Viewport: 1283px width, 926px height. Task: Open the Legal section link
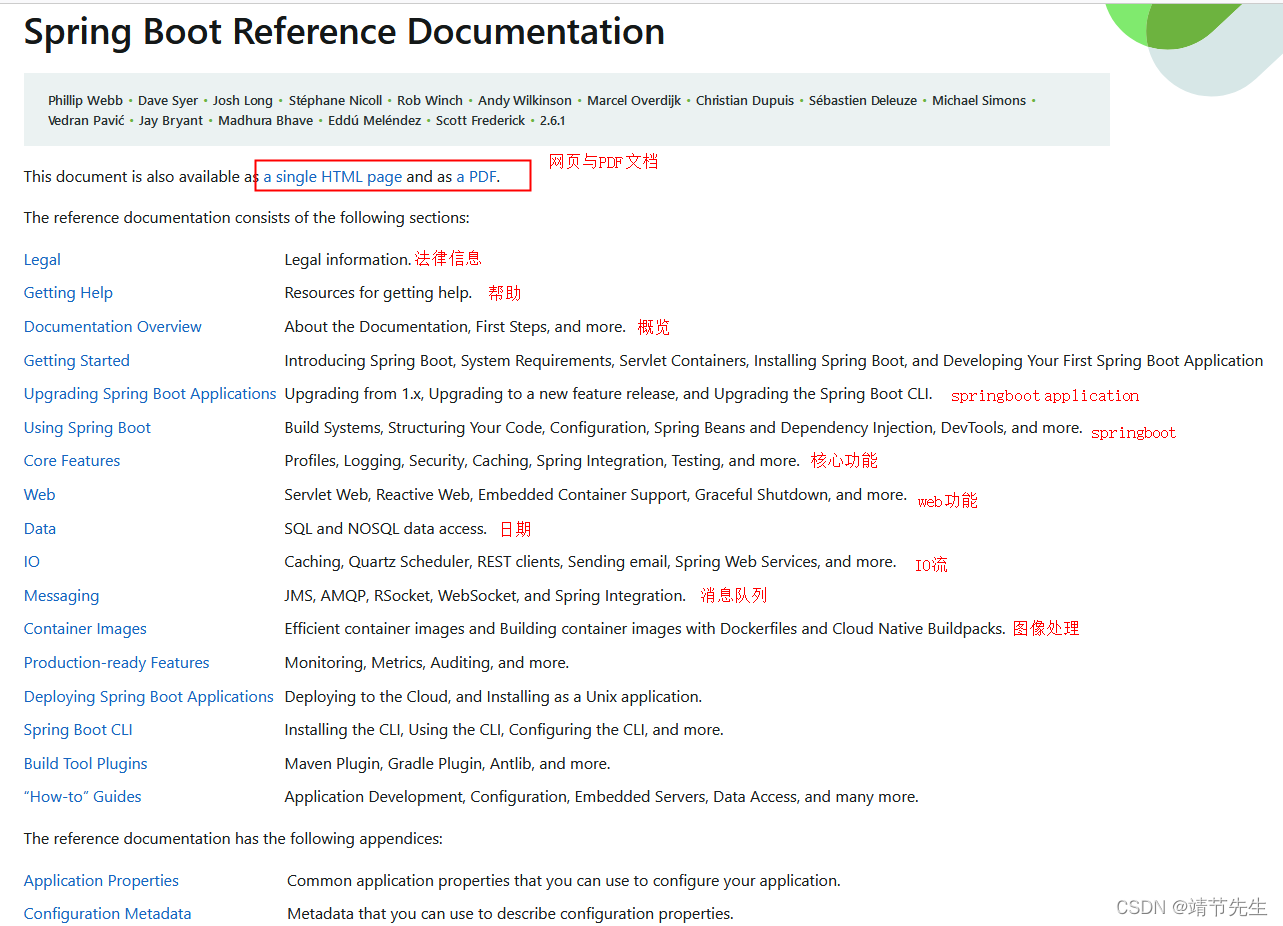(x=42, y=260)
